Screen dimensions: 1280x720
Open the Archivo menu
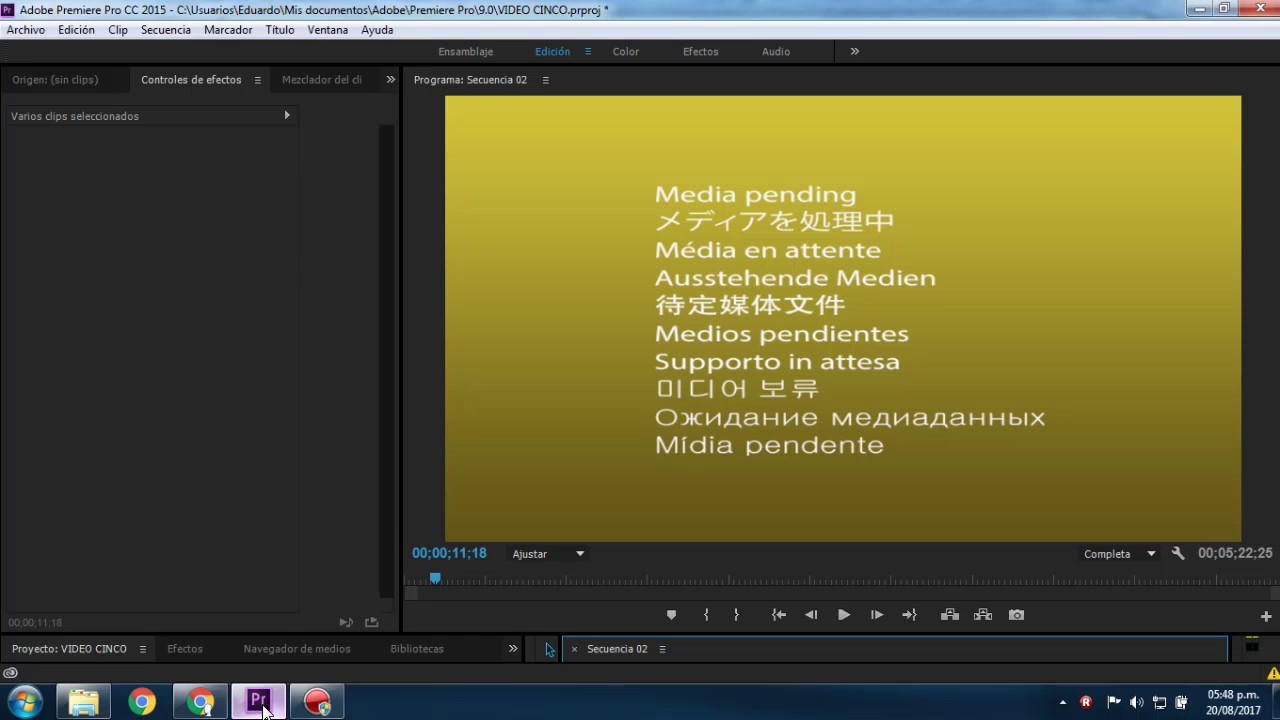click(x=26, y=30)
